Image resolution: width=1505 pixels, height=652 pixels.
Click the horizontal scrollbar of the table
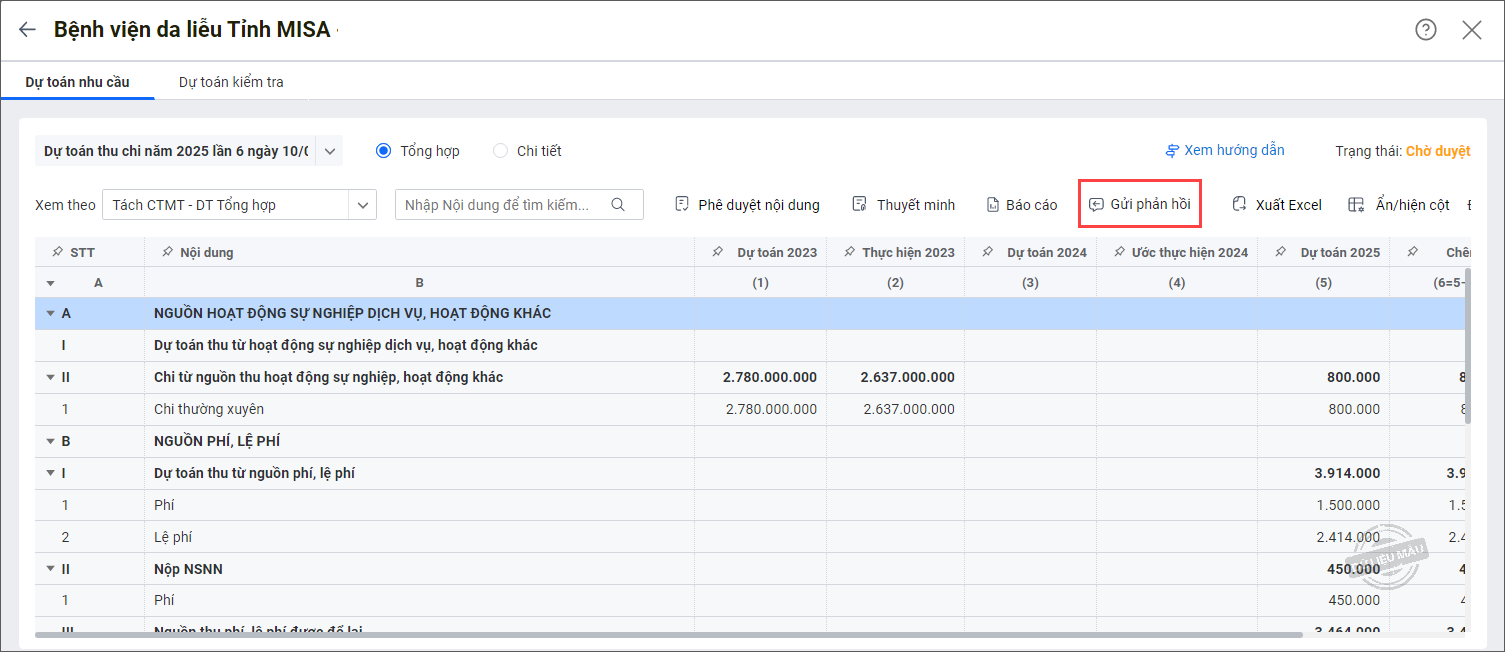(668, 634)
